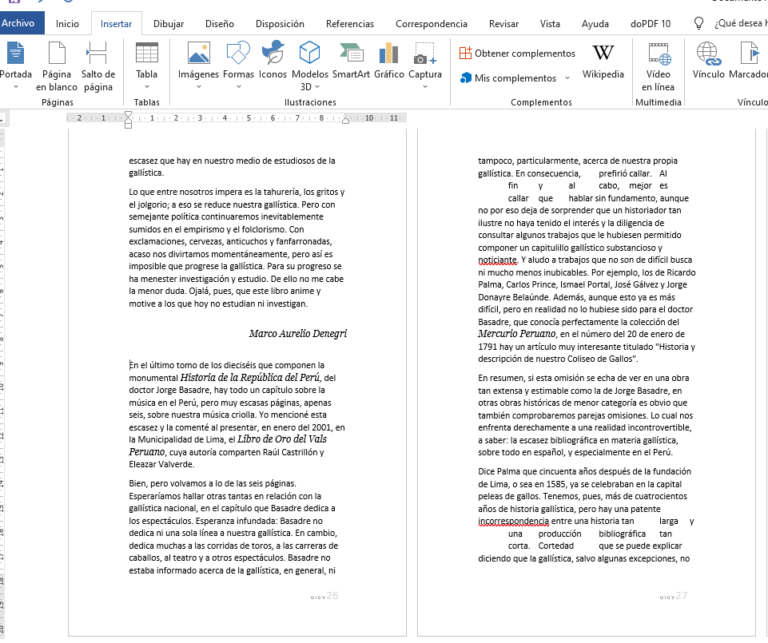The image size is (768, 643).
Task: Switch to the Referencias tab
Action: point(350,24)
